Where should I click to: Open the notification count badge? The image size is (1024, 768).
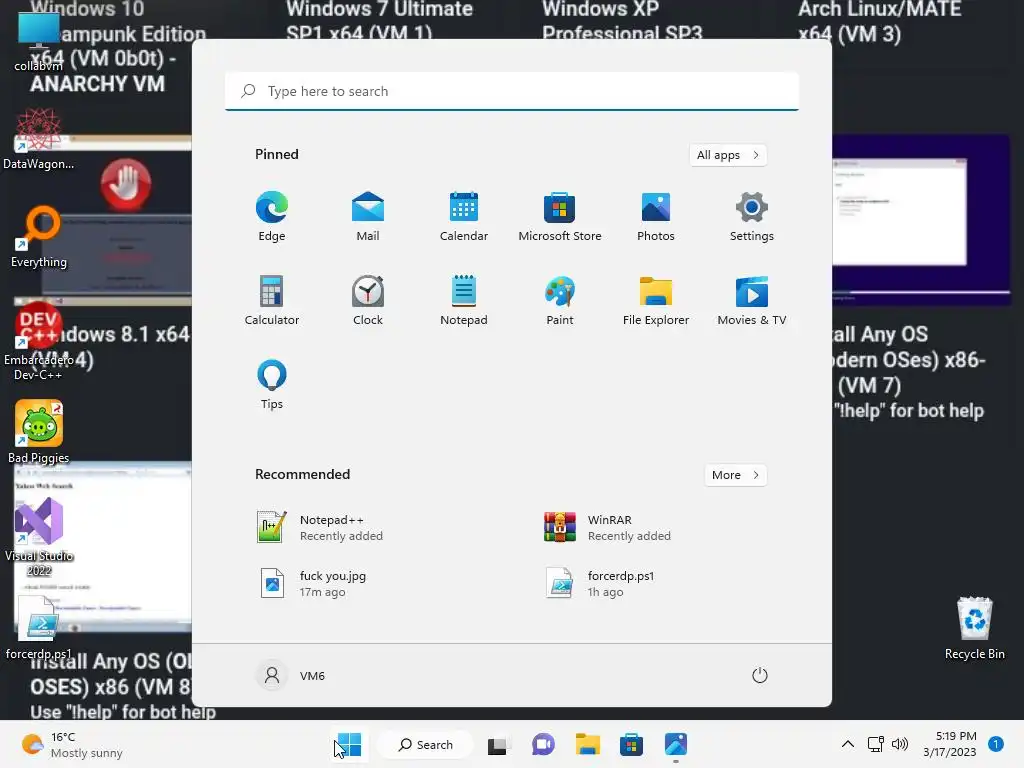pos(996,744)
